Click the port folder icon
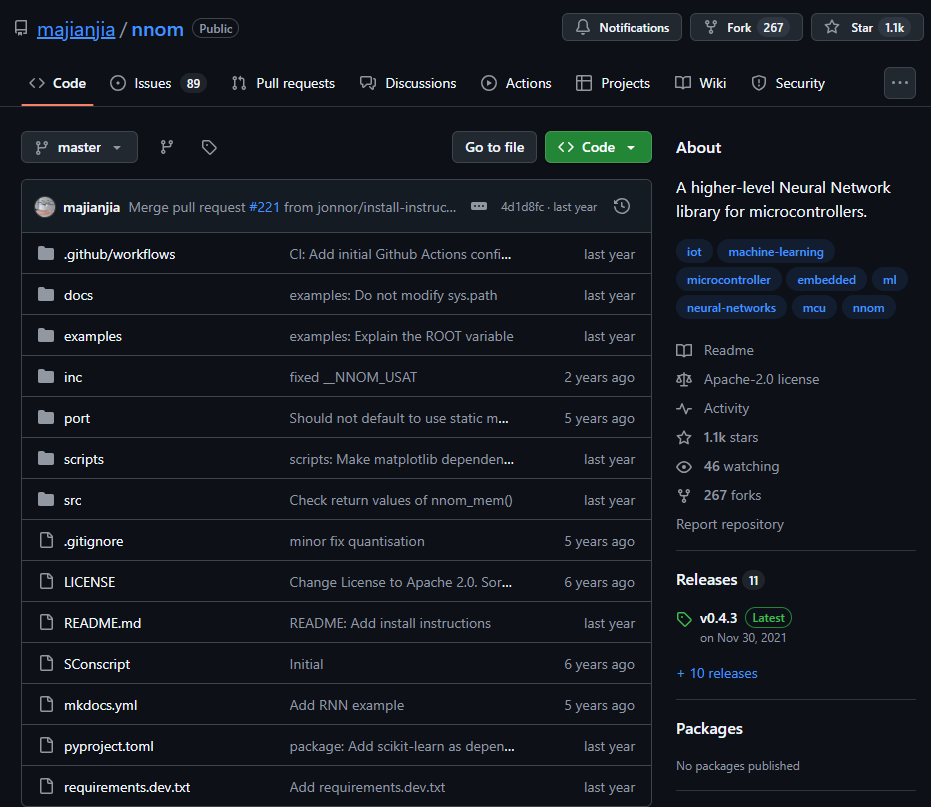Viewport: 931px width, 807px height. (46, 417)
